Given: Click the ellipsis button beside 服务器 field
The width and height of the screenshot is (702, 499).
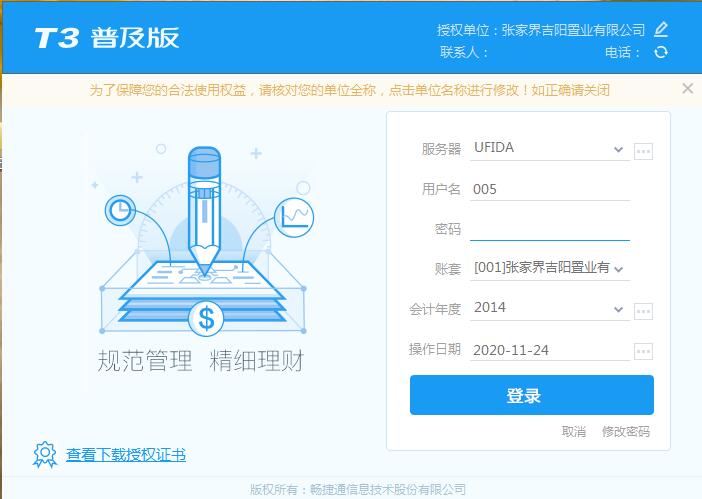Looking at the screenshot, I should 643,151.
